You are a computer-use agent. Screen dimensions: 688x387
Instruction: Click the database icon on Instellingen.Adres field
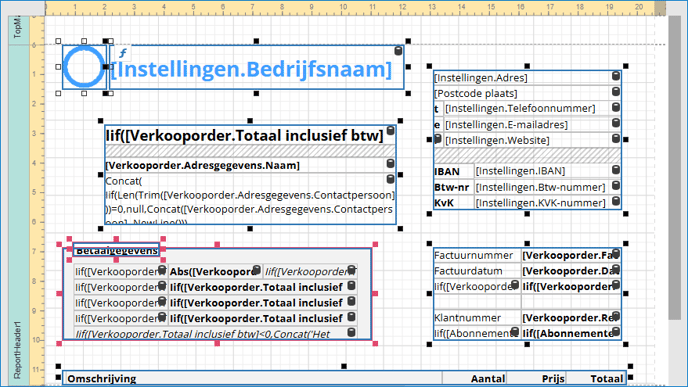tap(616, 76)
